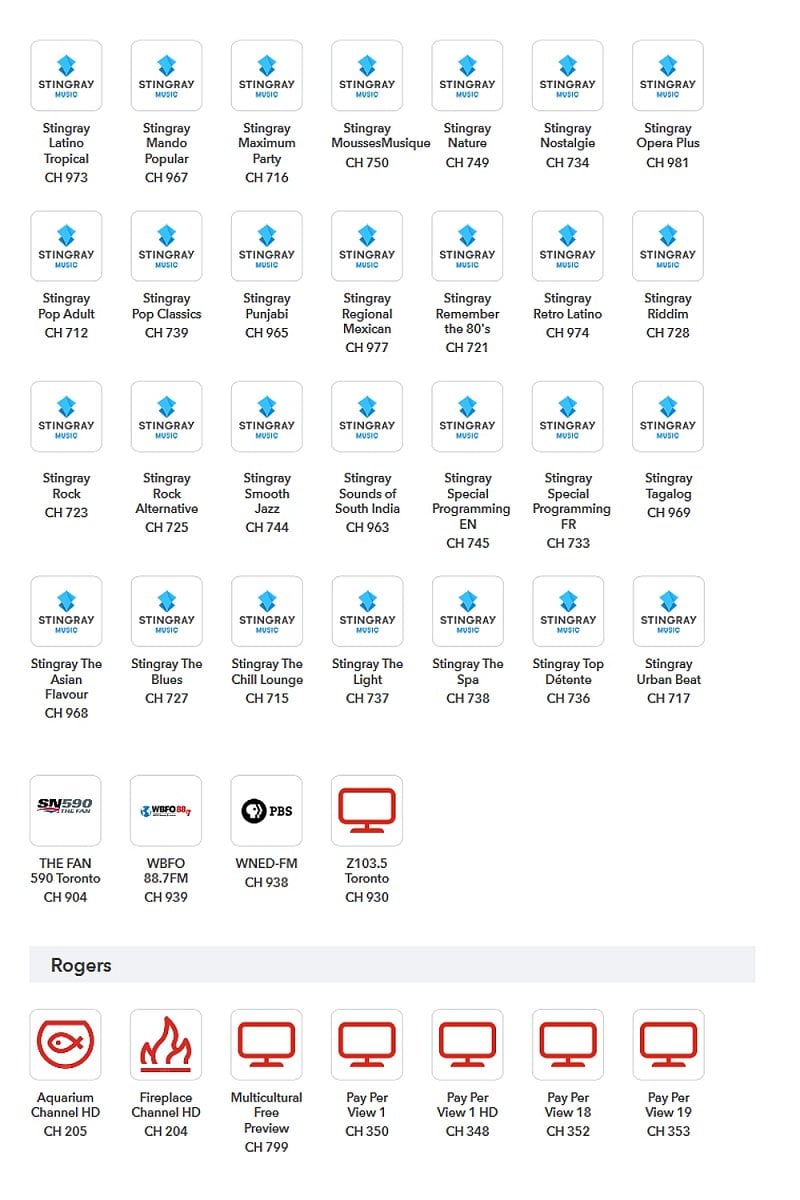Screen dimensions: 800x1200
Task: Select the 'CH 938' channel number
Action: pos(267,882)
